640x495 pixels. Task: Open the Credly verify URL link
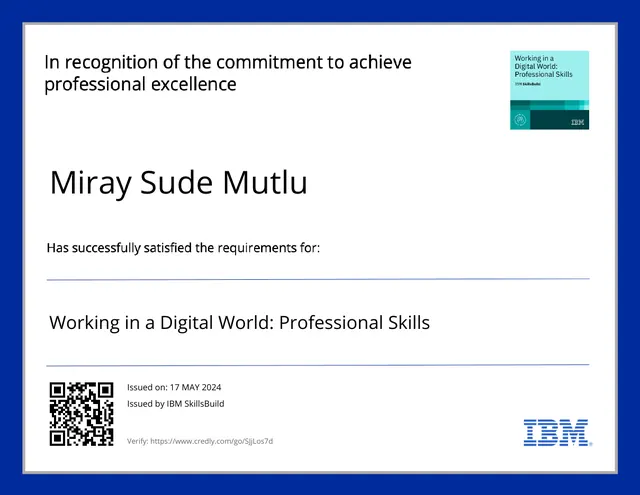click(211, 441)
